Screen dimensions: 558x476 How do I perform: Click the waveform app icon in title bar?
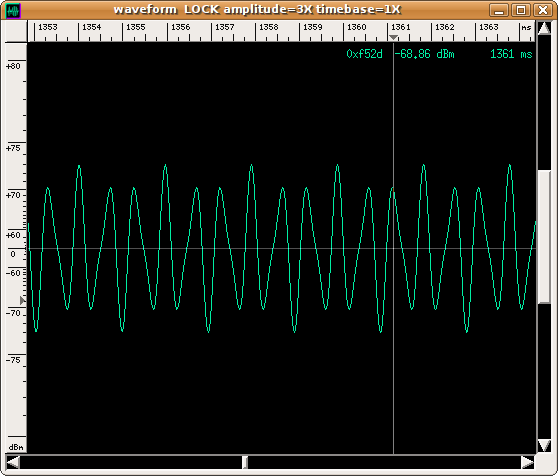coord(13,11)
